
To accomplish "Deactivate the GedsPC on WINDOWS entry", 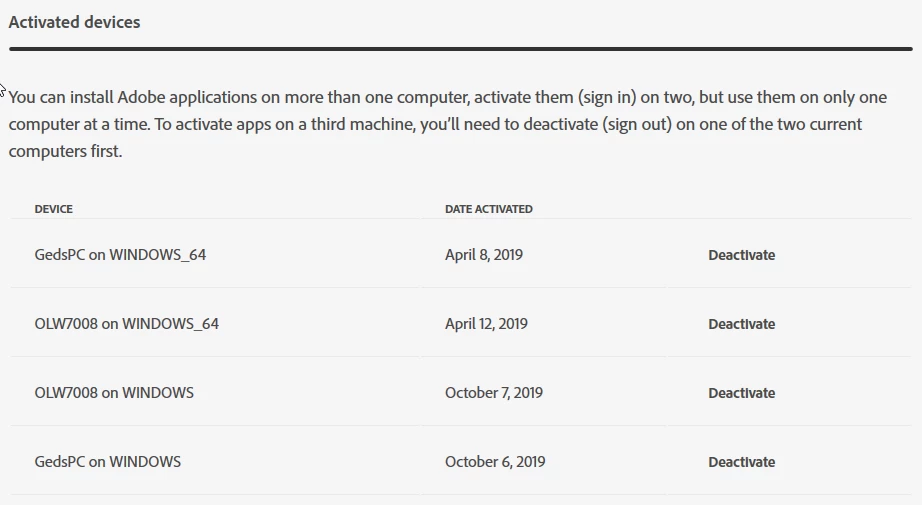I will tap(741, 462).
